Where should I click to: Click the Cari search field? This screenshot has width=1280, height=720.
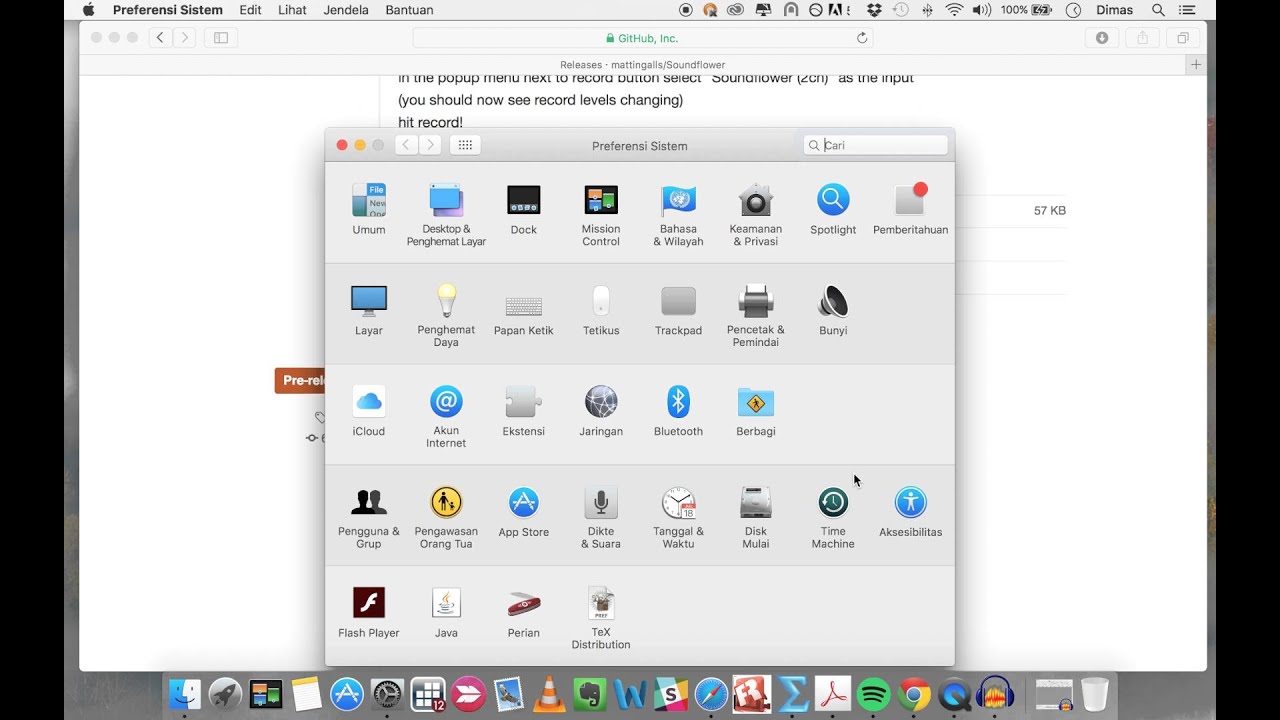(876, 145)
